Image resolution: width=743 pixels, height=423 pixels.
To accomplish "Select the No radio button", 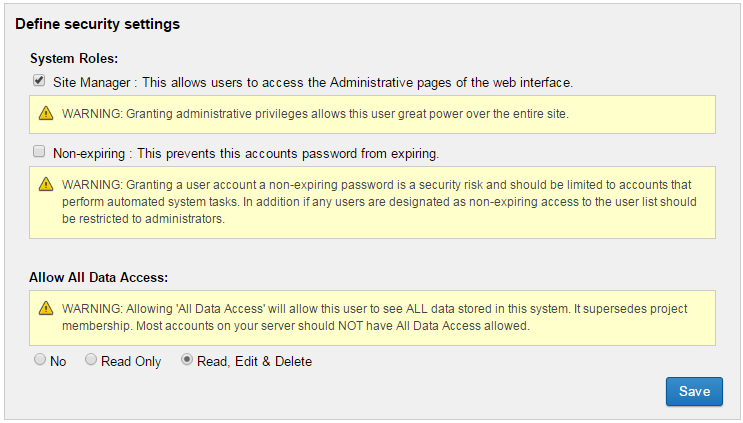I will click(x=40, y=360).
